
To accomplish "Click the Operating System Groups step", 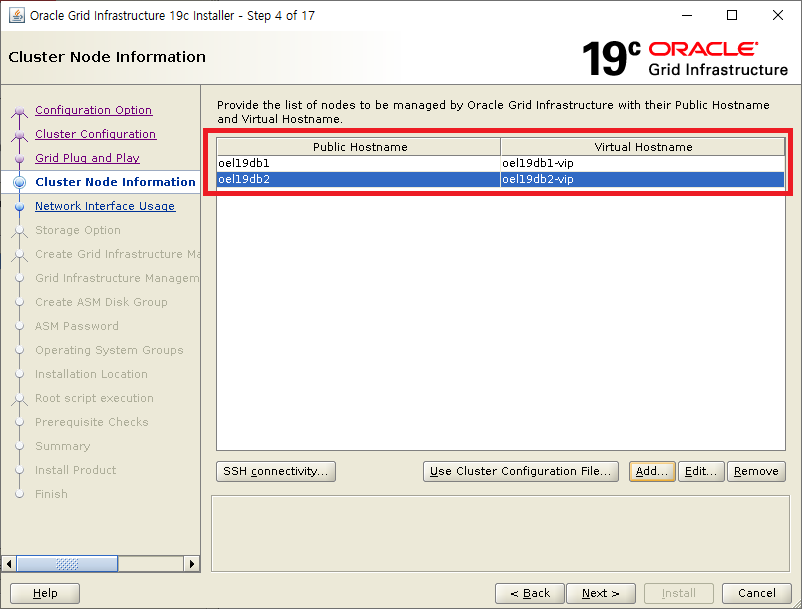I will click(109, 350).
